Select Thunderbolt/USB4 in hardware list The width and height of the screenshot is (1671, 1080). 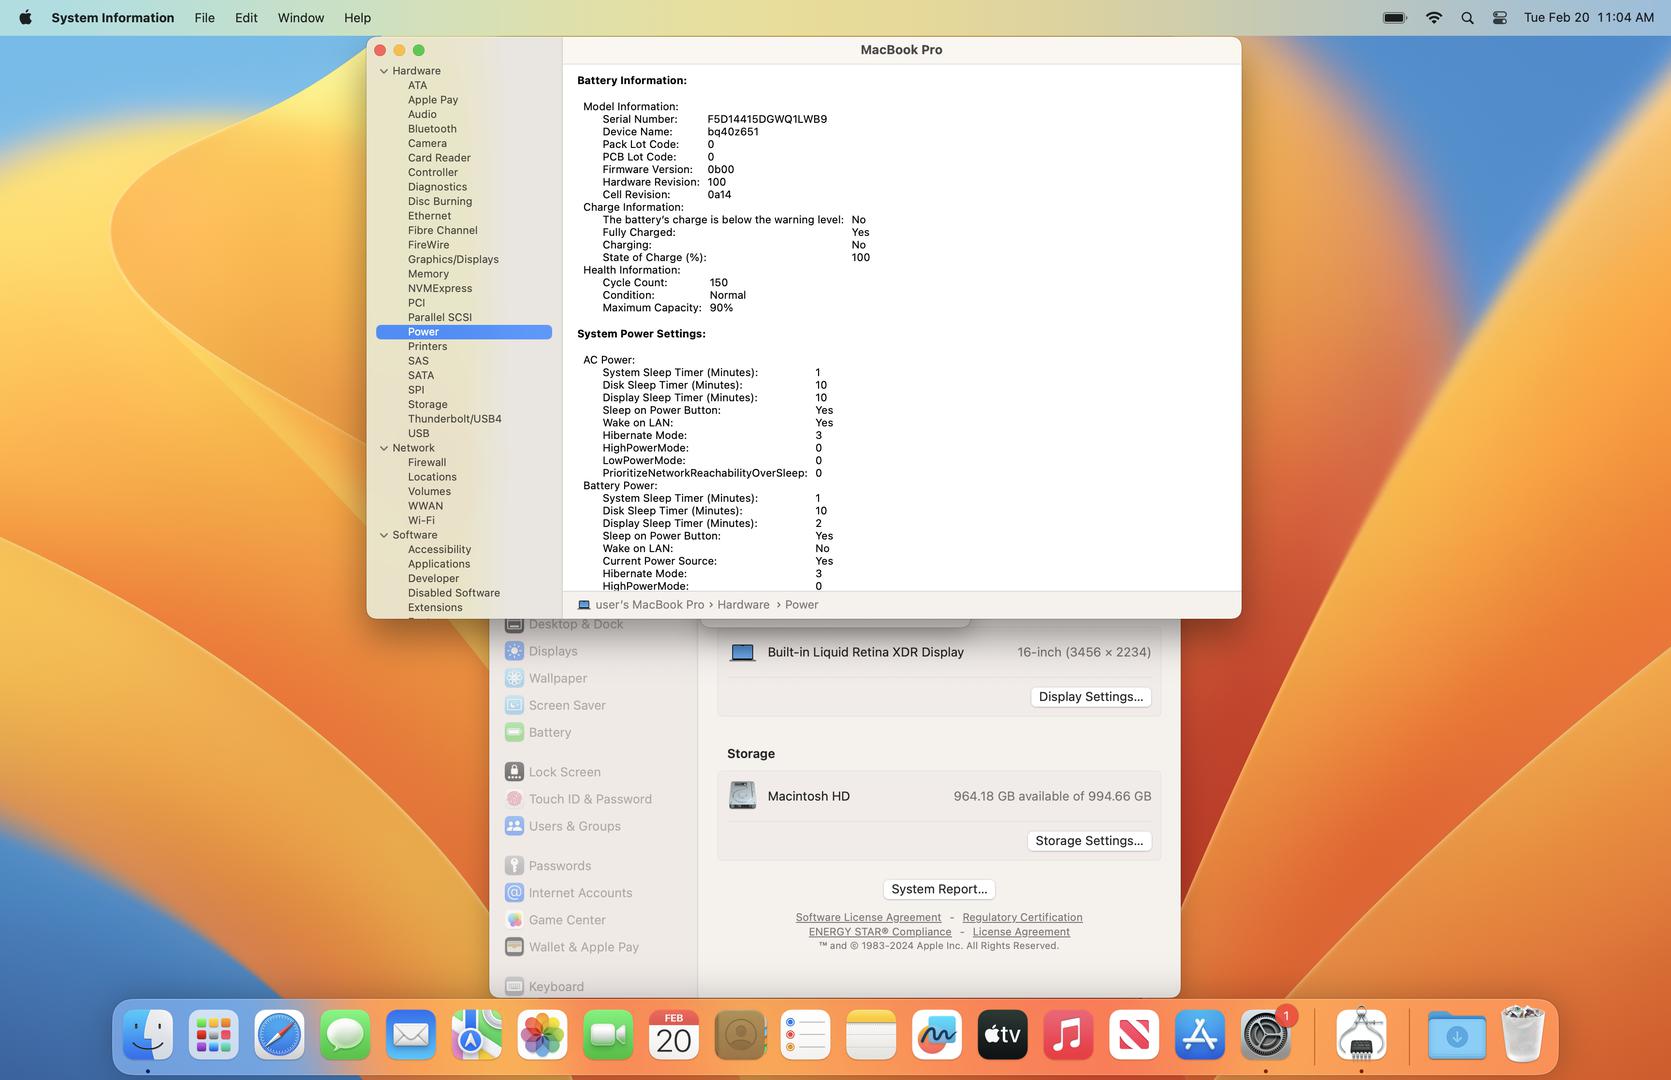(454, 419)
